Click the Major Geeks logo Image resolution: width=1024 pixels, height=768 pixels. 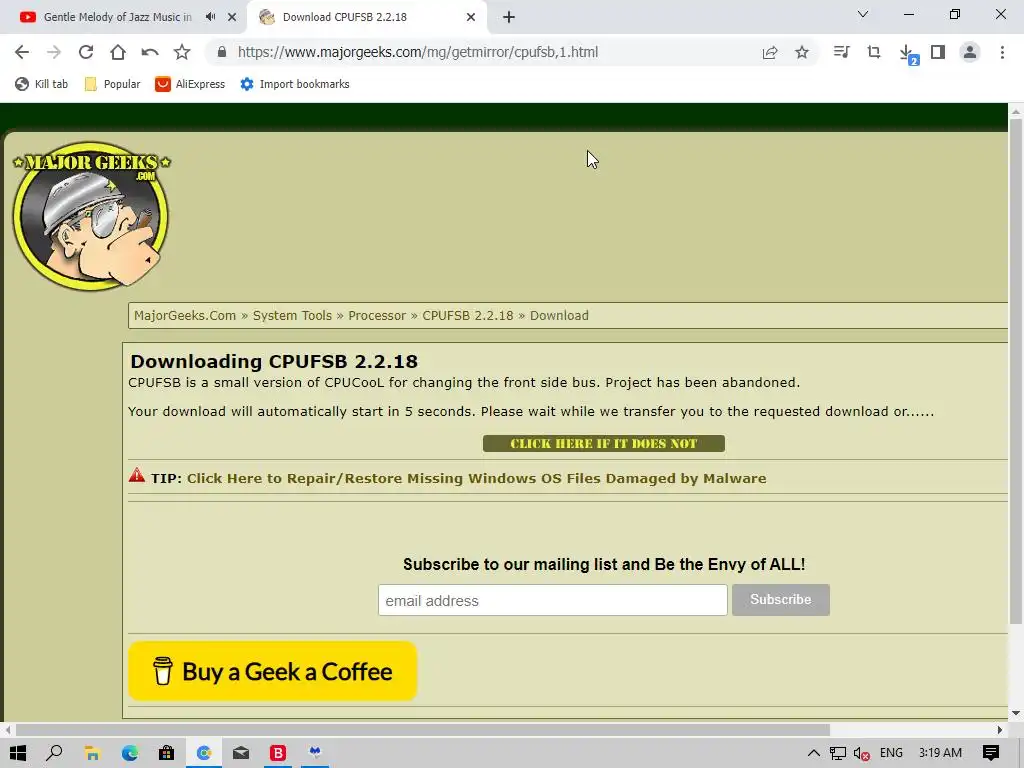91,216
